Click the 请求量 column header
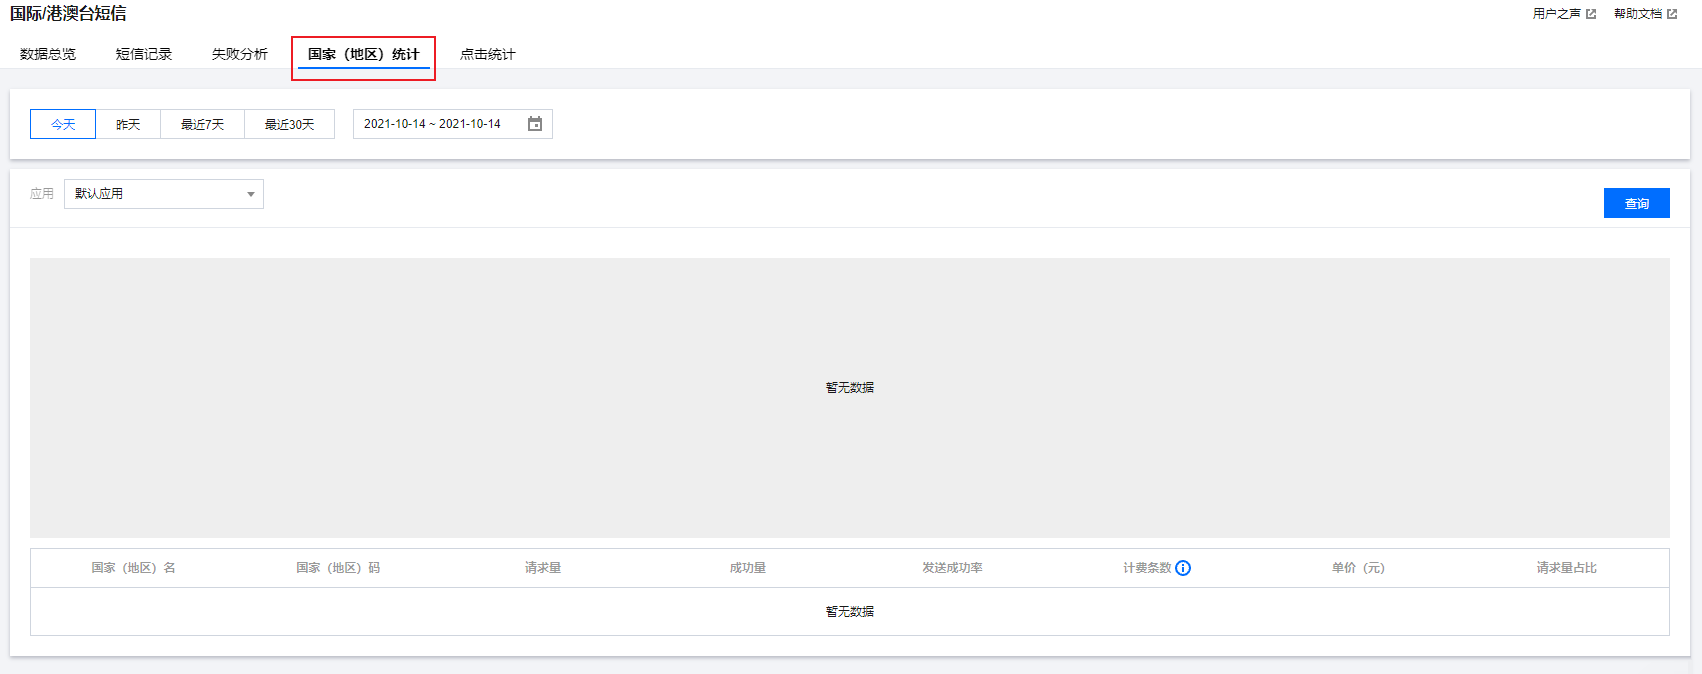 pos(543,568)
